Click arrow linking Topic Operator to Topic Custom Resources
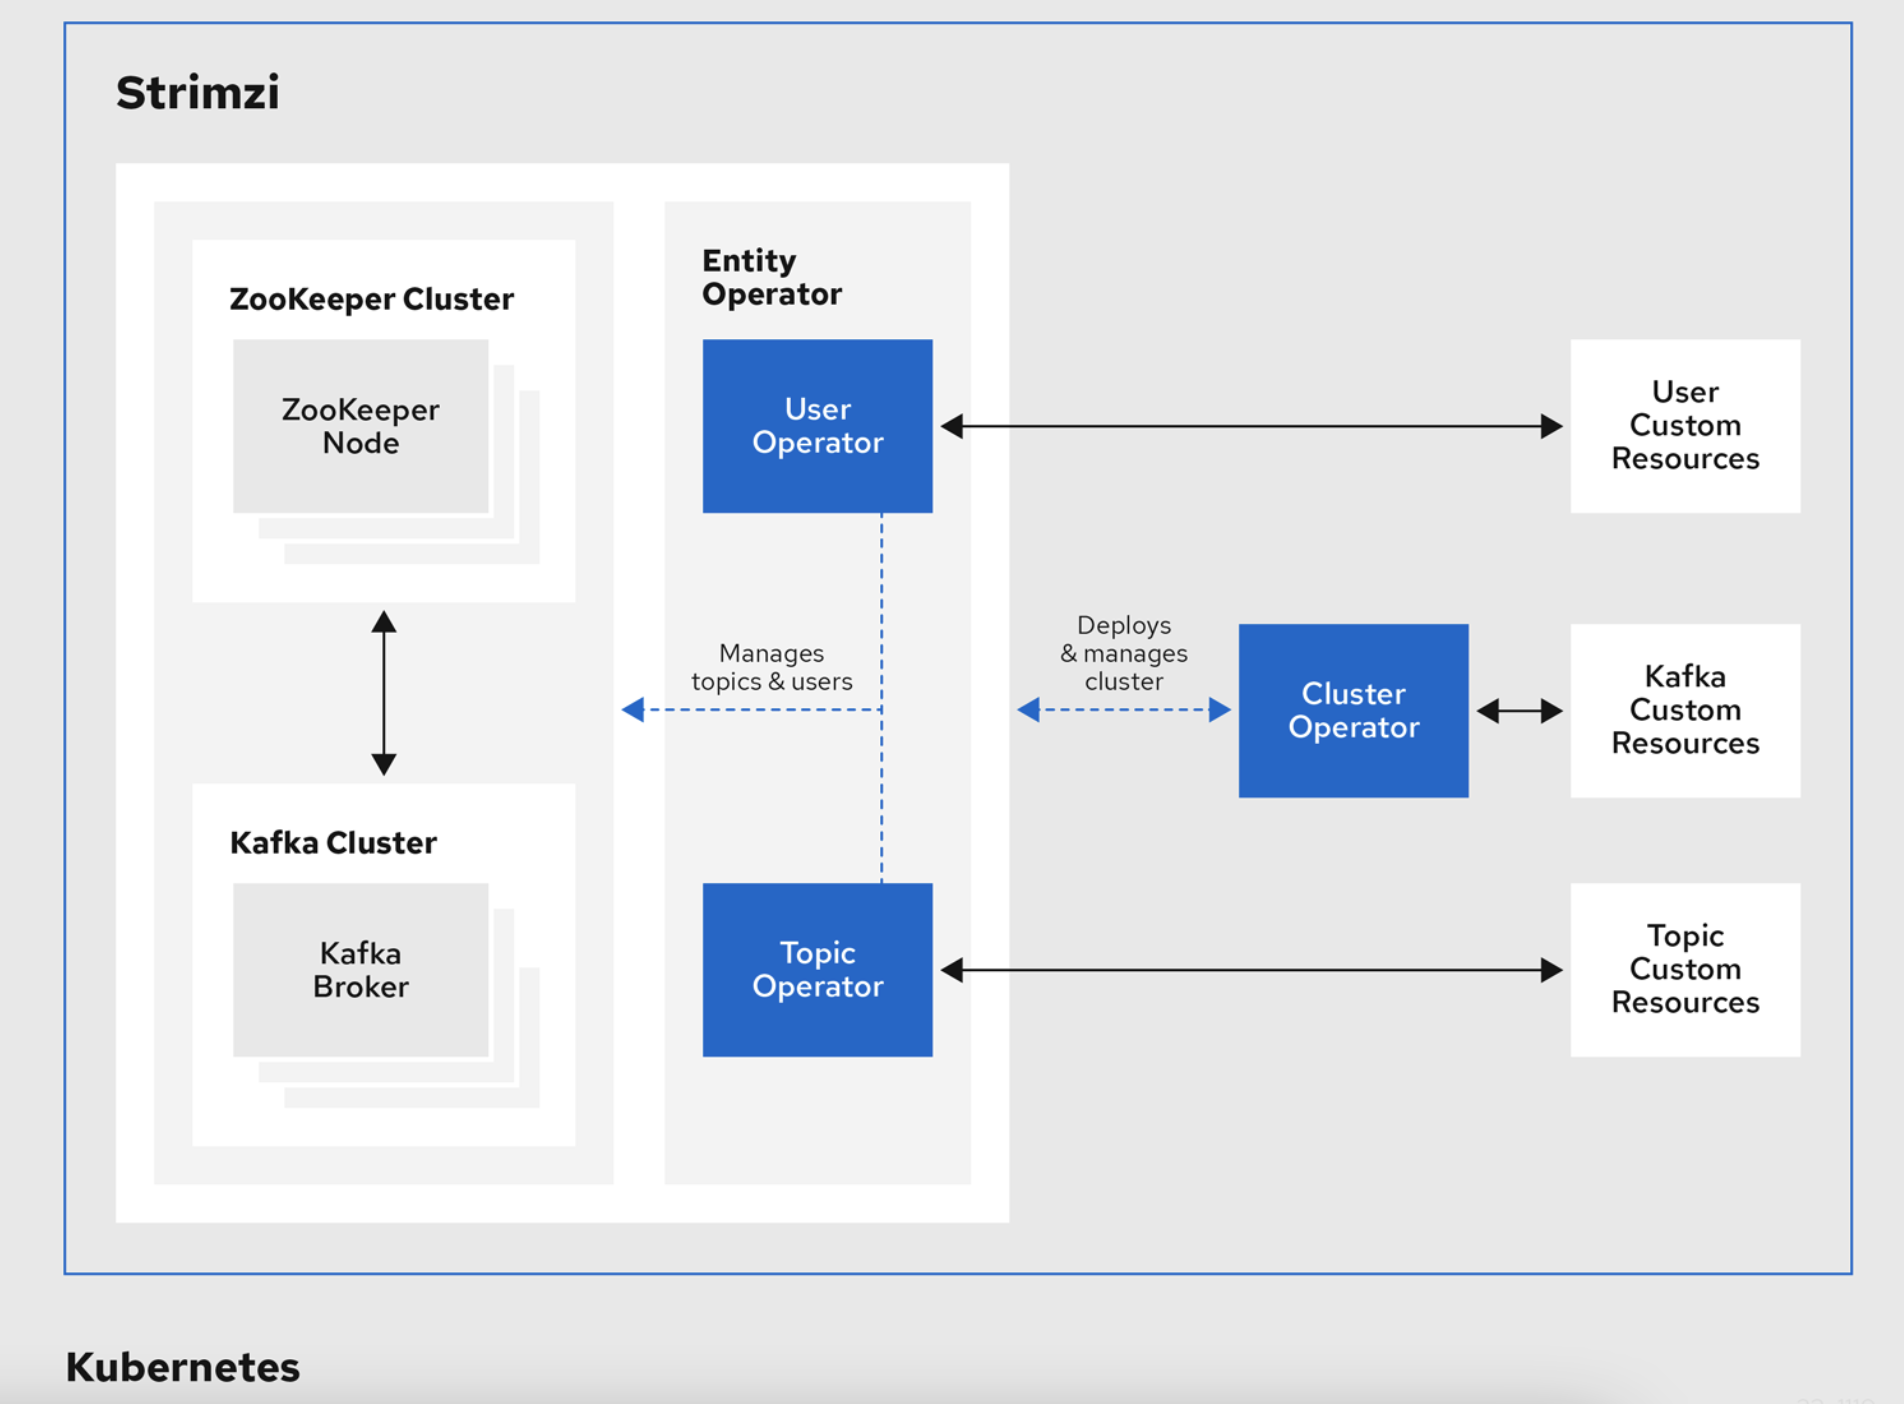 click(x=1251, y=970)
